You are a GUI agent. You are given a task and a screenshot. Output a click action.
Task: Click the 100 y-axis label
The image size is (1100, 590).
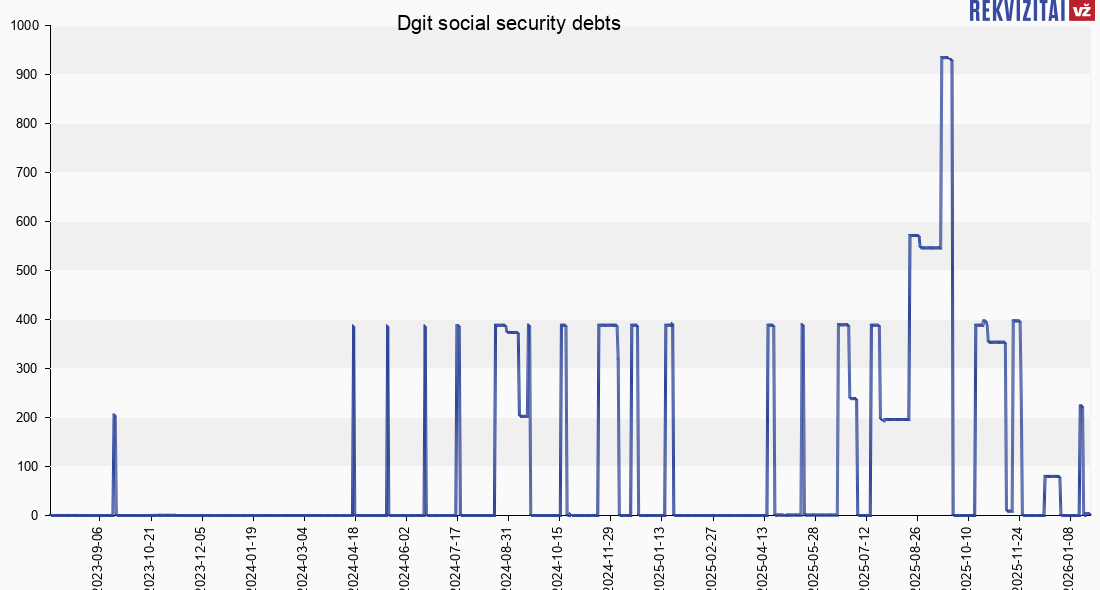pos(26,467)
